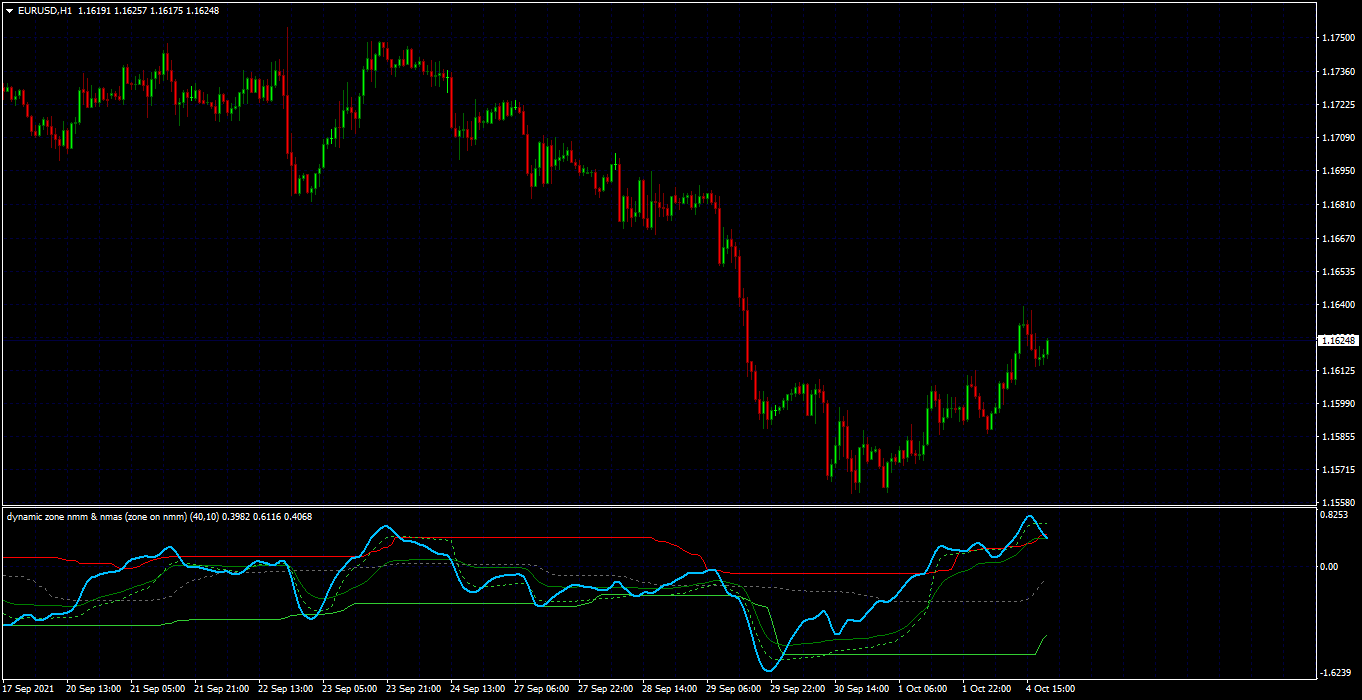Screen dimensions: 1362x700
Task: Click the 4 Oct 15:00 time label
Action: (1051, 689)
